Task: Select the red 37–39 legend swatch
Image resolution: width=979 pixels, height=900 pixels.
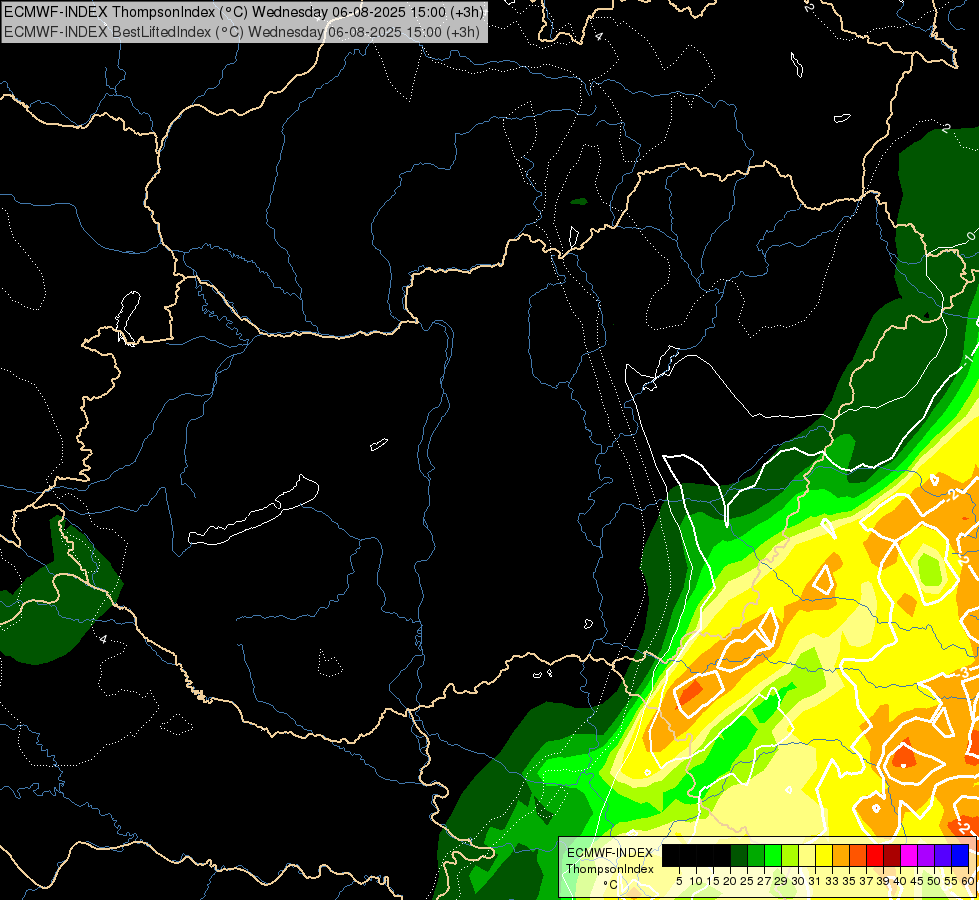Action: tap(875, 855)
